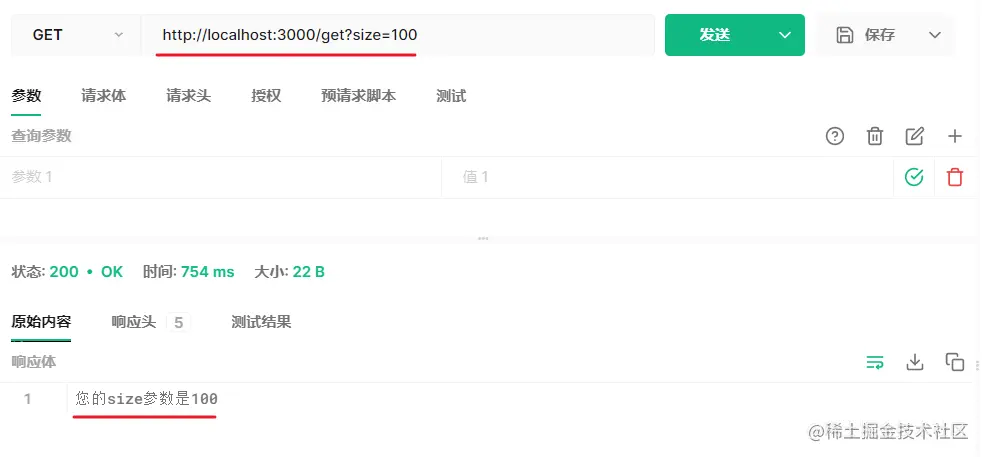Click the 查询参数 section label

click(x=41, y=136)
